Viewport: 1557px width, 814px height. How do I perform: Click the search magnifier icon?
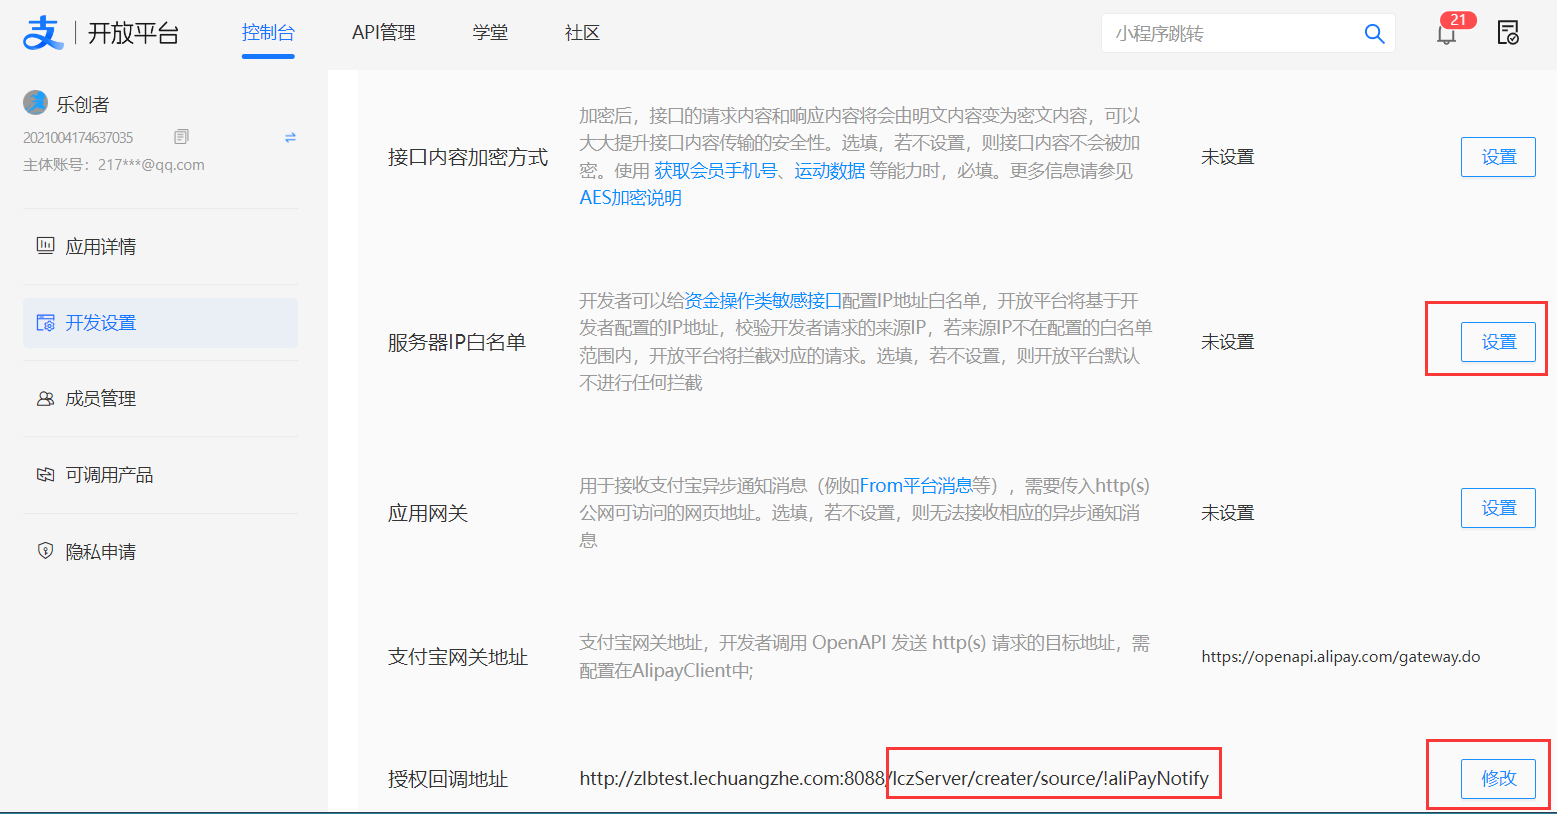[x=1374, y=34]
